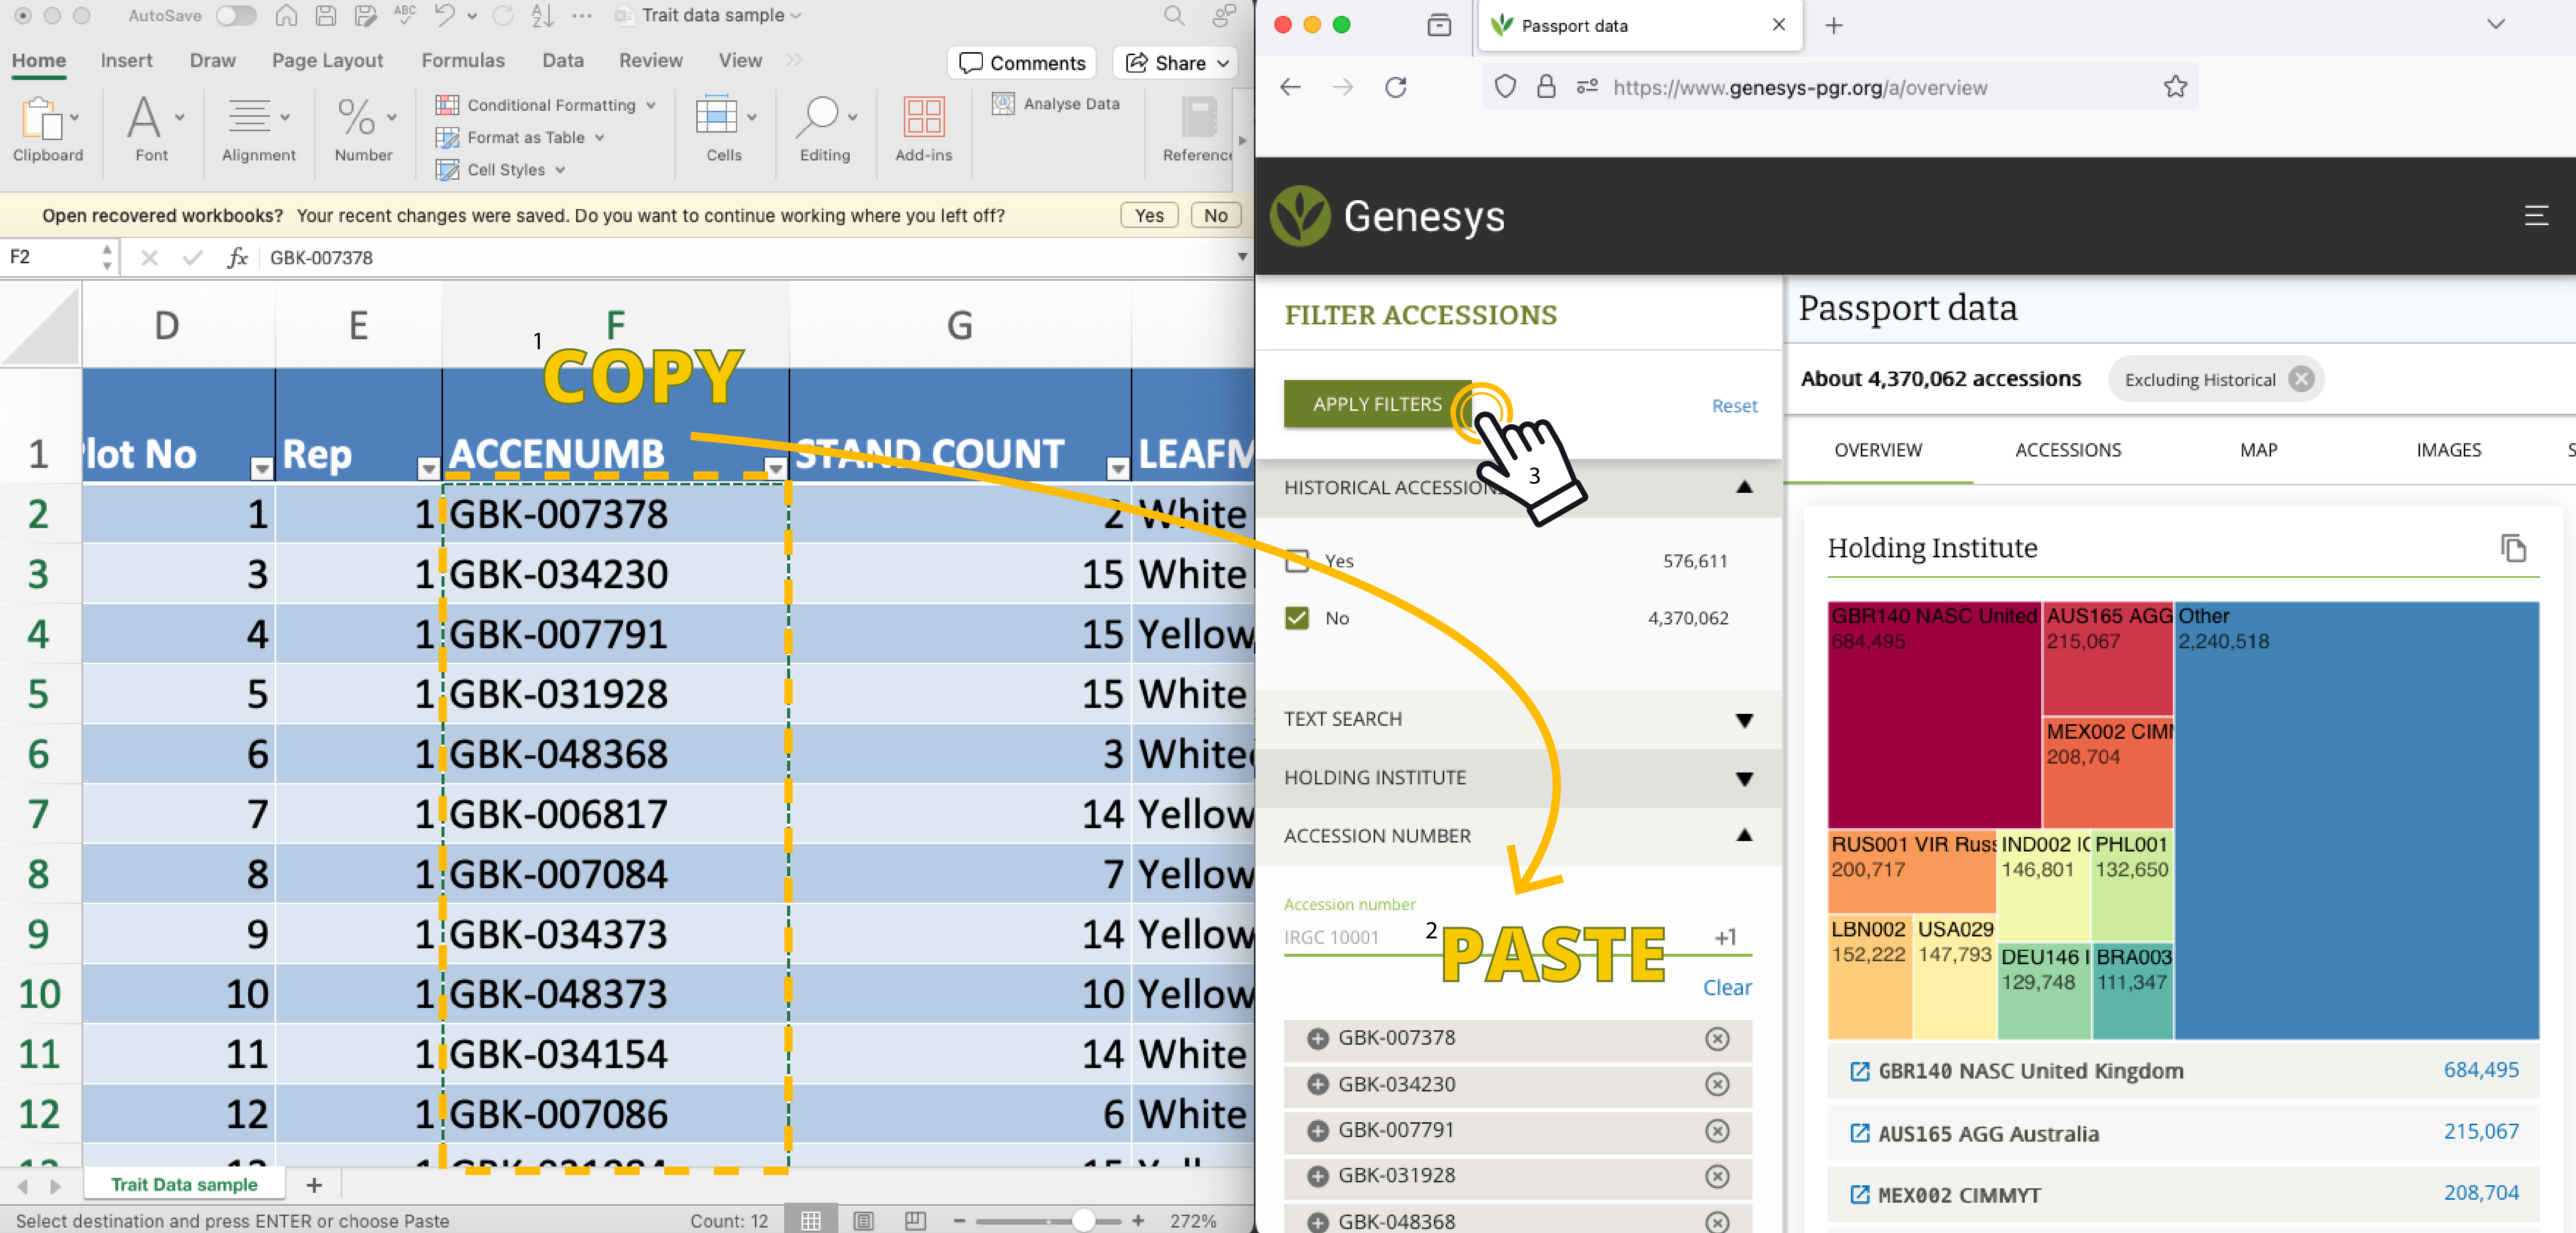Image resolution: width=2576 pixels, height=1233 pixels.
Task: Remove GBK-007378 from accession filter list
Action: tap(1717, 1039)
